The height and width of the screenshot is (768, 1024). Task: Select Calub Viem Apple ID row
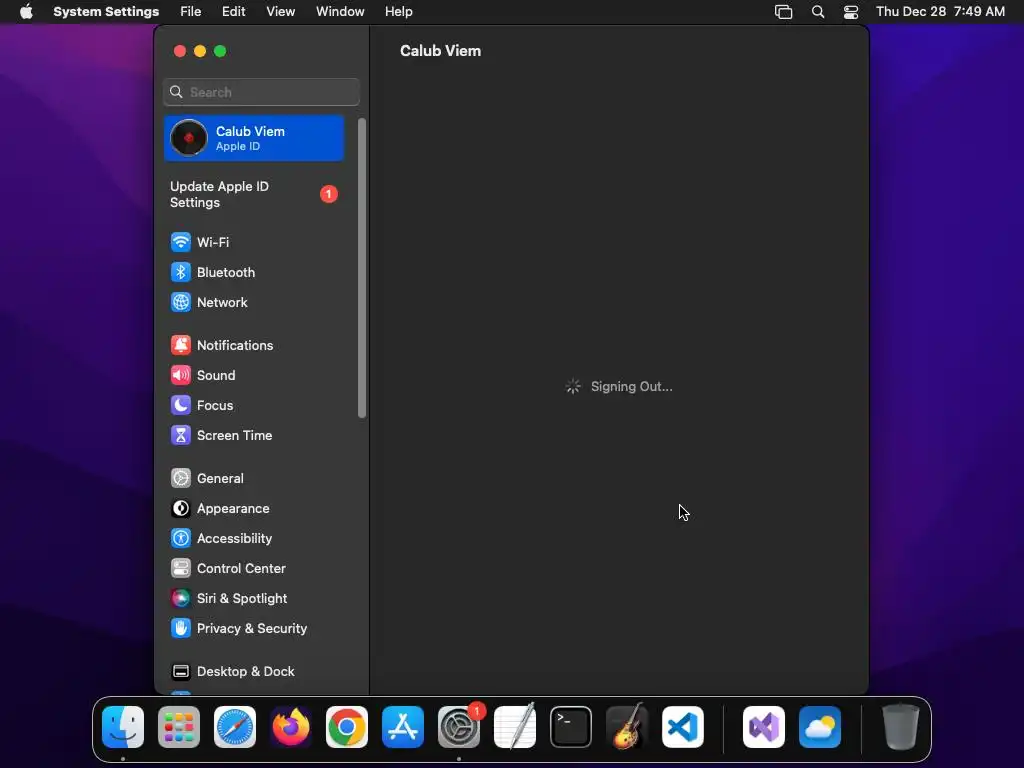255,138
